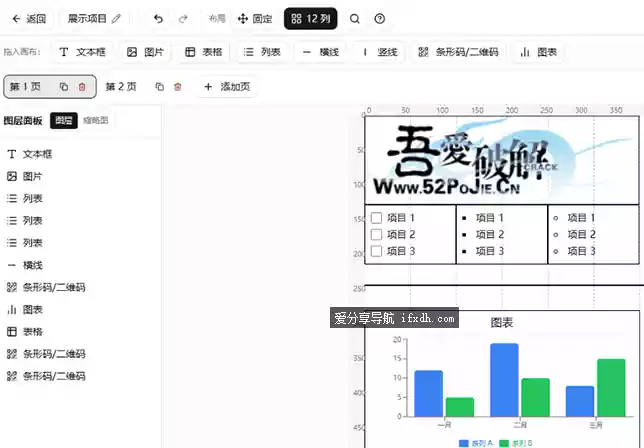The image size is (644, 448).
Task: Insert a 竖线 from the toolbar
Action: coord(380,52)
